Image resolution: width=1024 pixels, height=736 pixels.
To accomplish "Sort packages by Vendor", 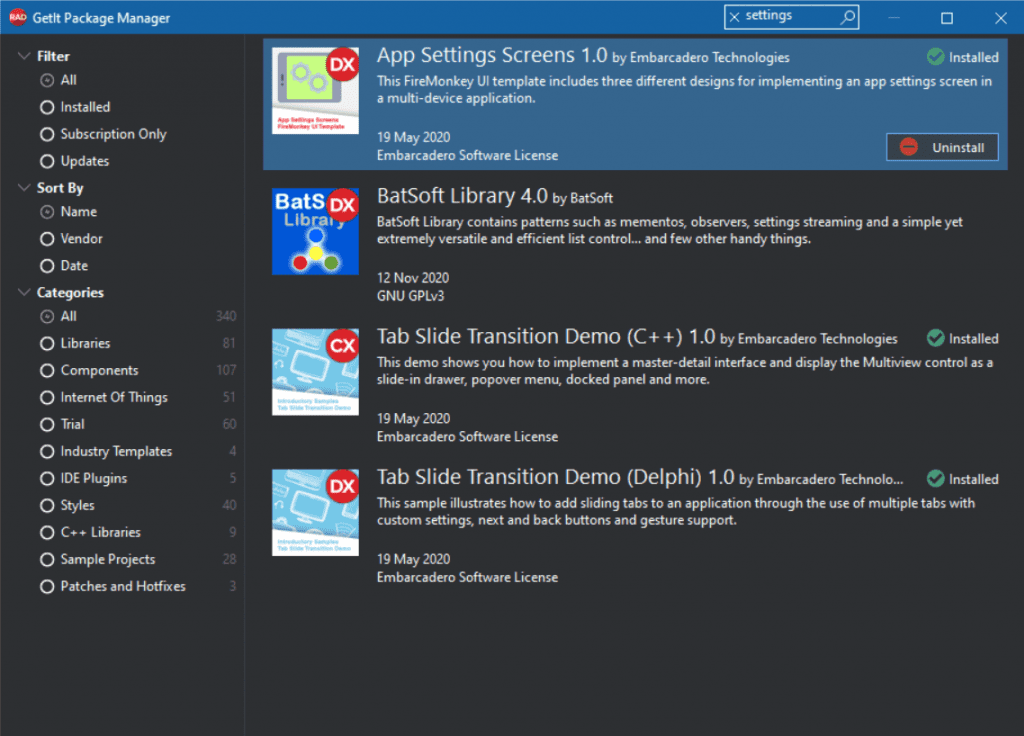I will click(47, 239).
